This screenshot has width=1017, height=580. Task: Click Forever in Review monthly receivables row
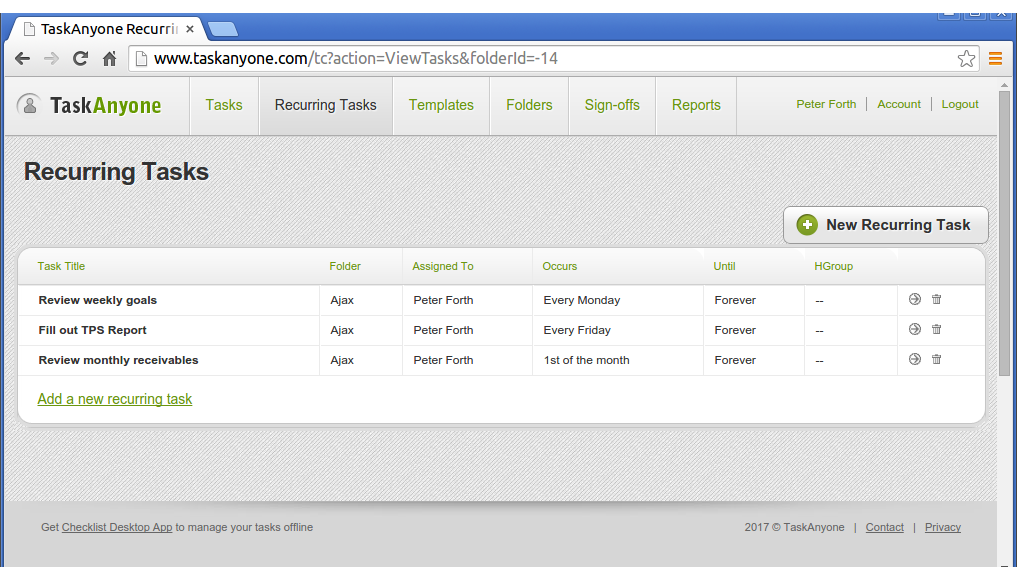tap(735, 360)
